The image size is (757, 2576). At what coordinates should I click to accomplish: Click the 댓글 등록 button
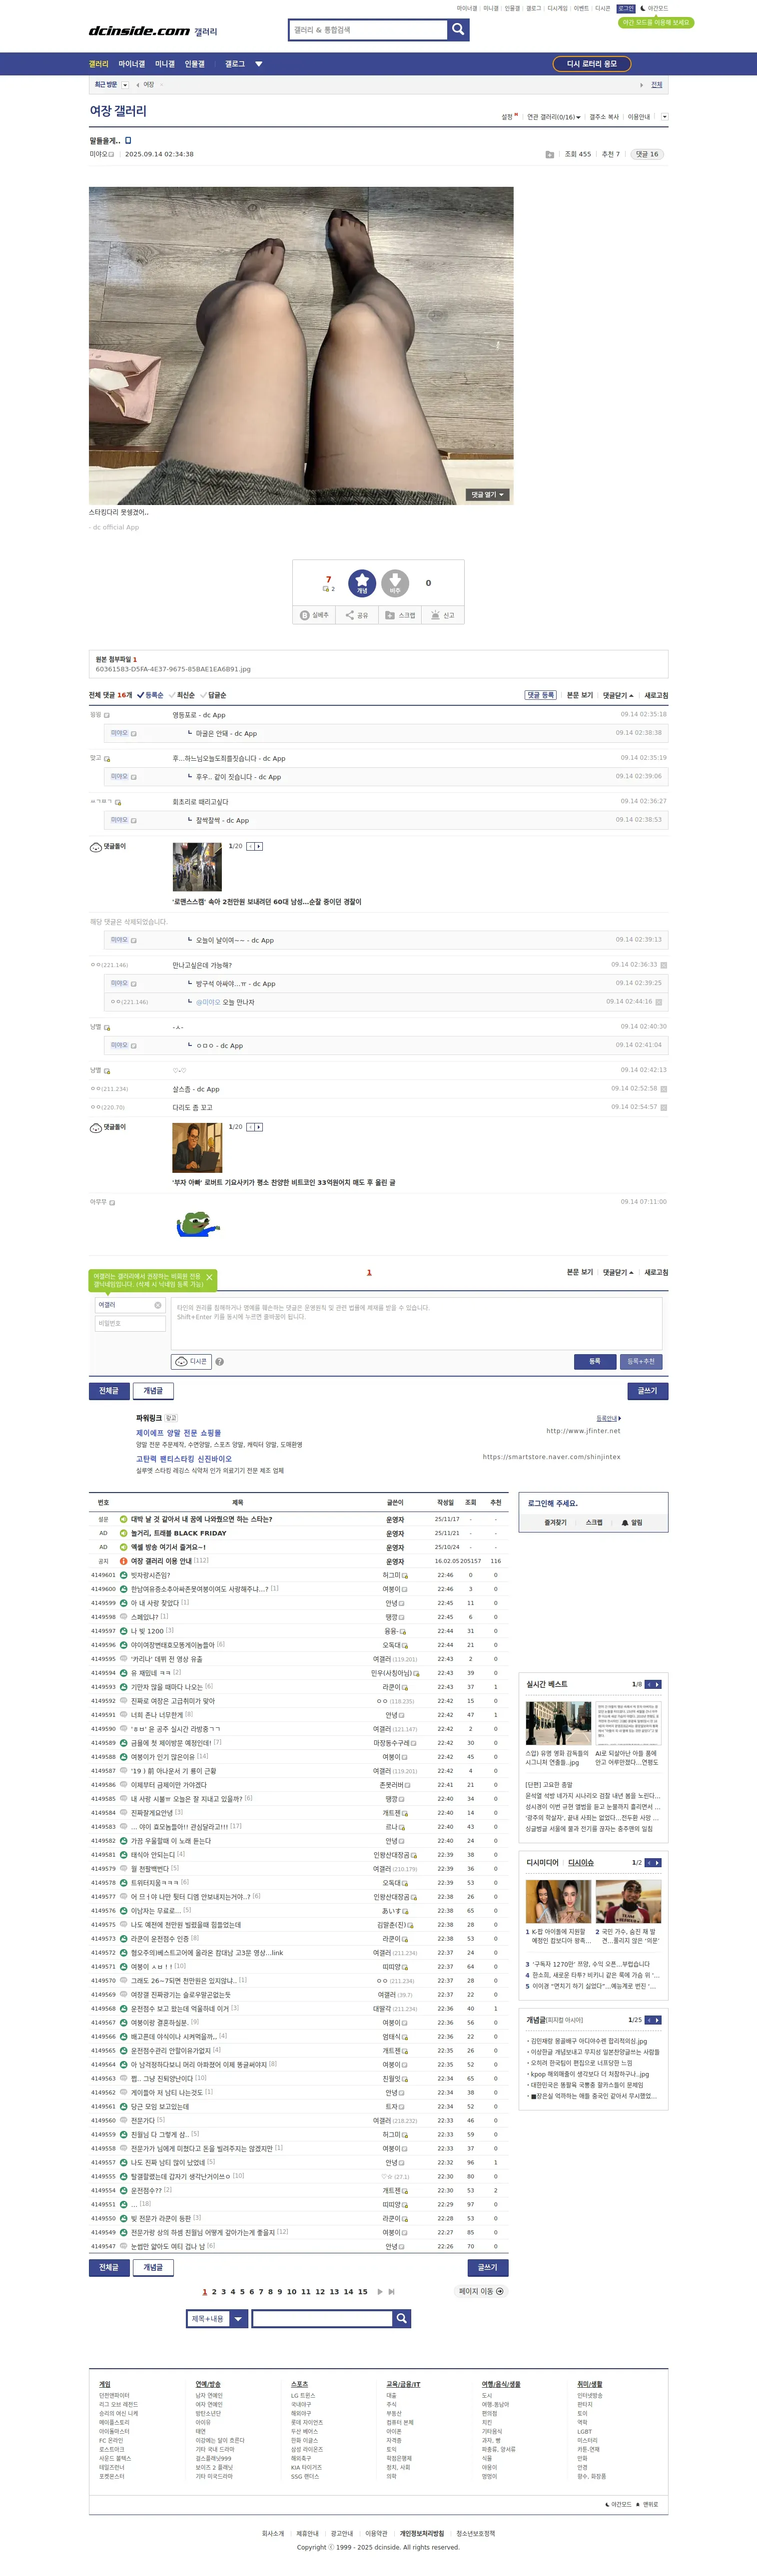click(x=541, y=695)
